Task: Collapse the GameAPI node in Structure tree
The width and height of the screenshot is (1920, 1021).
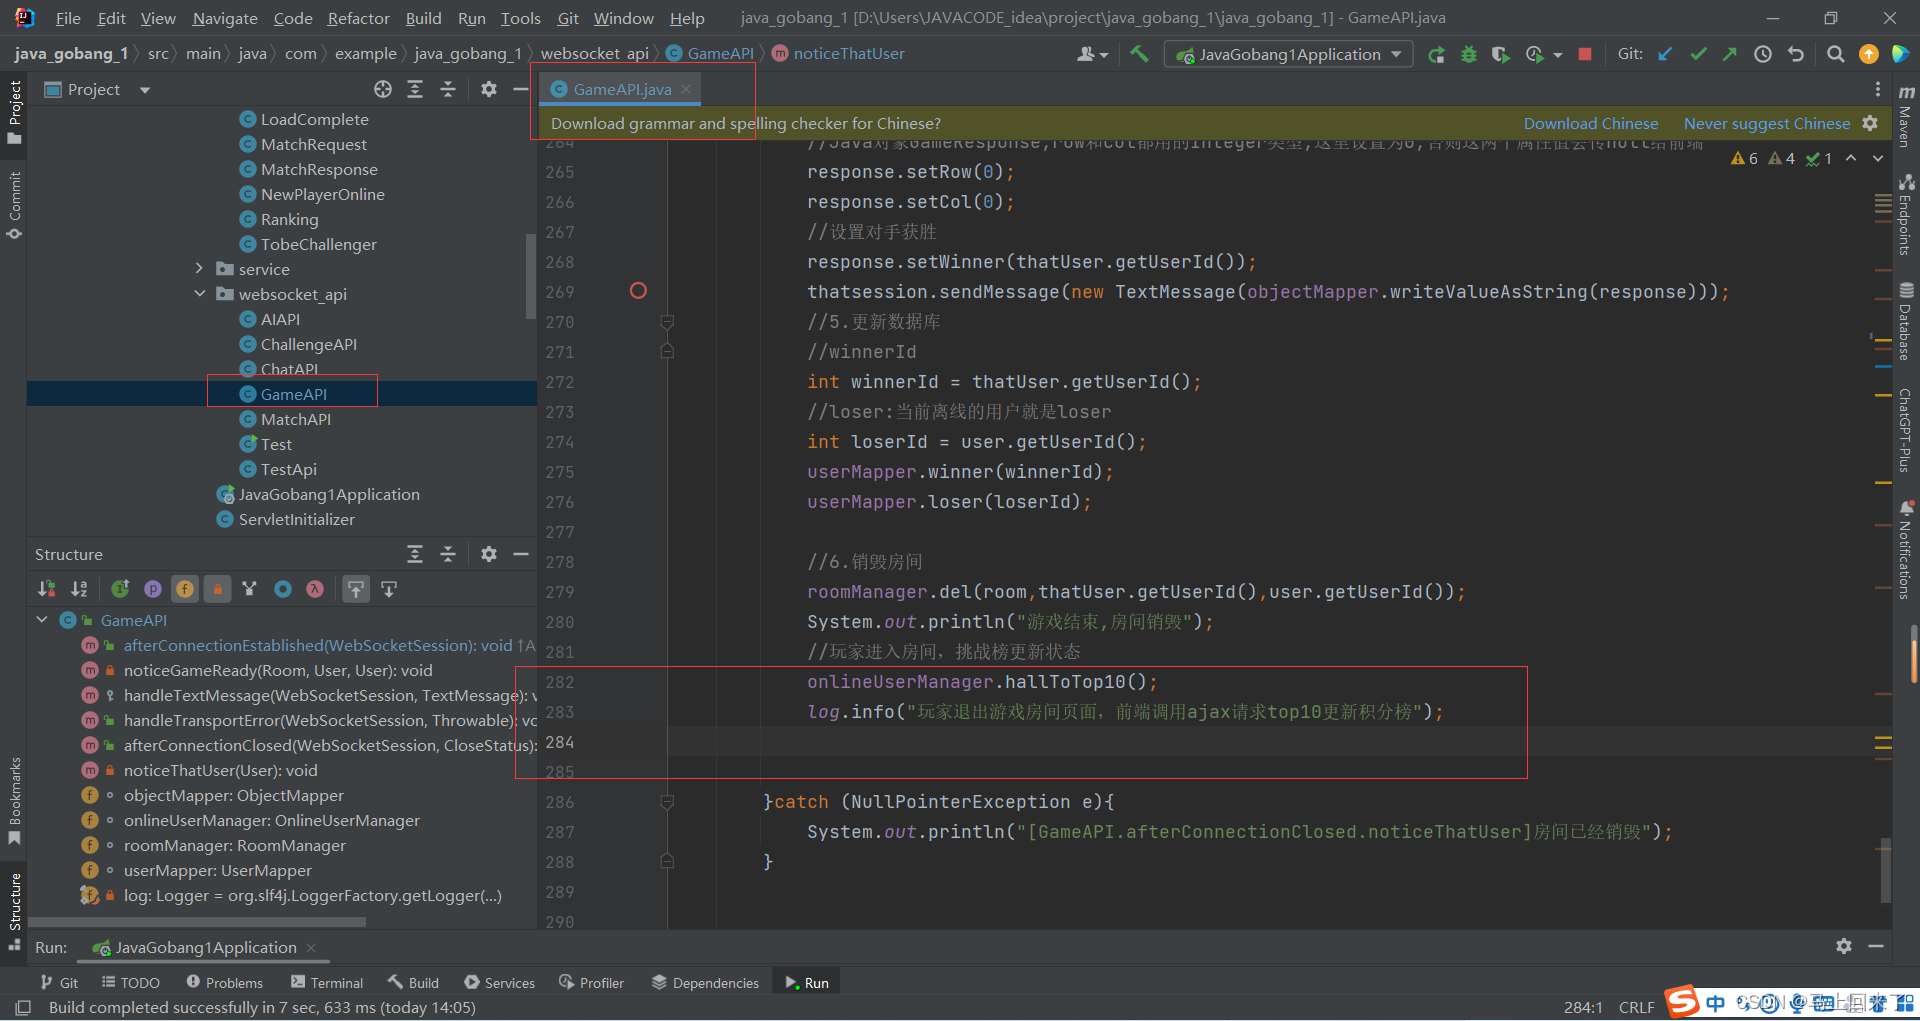Action: pyautogui.click(x=42, y=619)
